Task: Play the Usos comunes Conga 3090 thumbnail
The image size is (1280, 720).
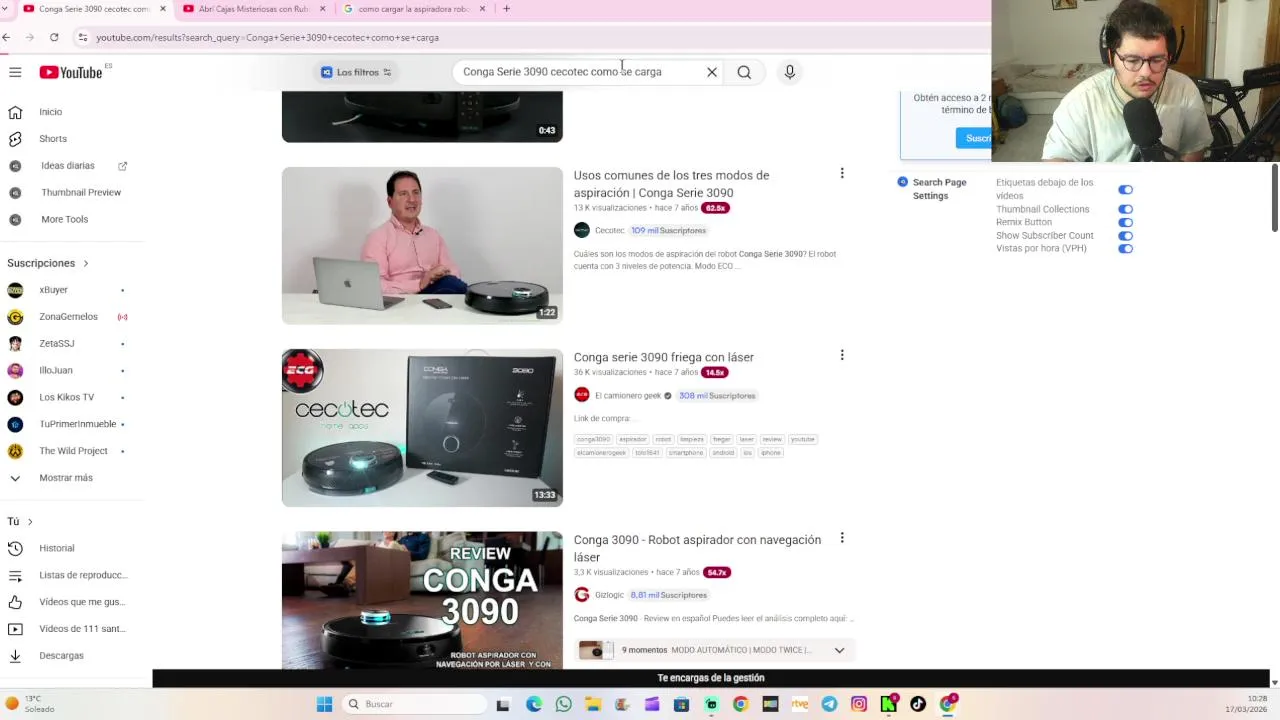Action: [422, 246]
